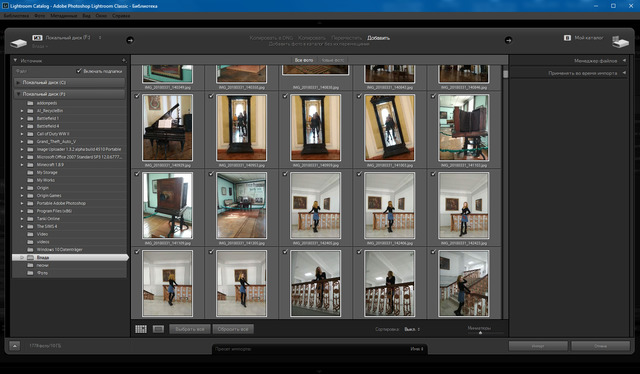This screenshot has width=640, height=374.
Task: Click Сбросить все button
Action: coord(233,329)
